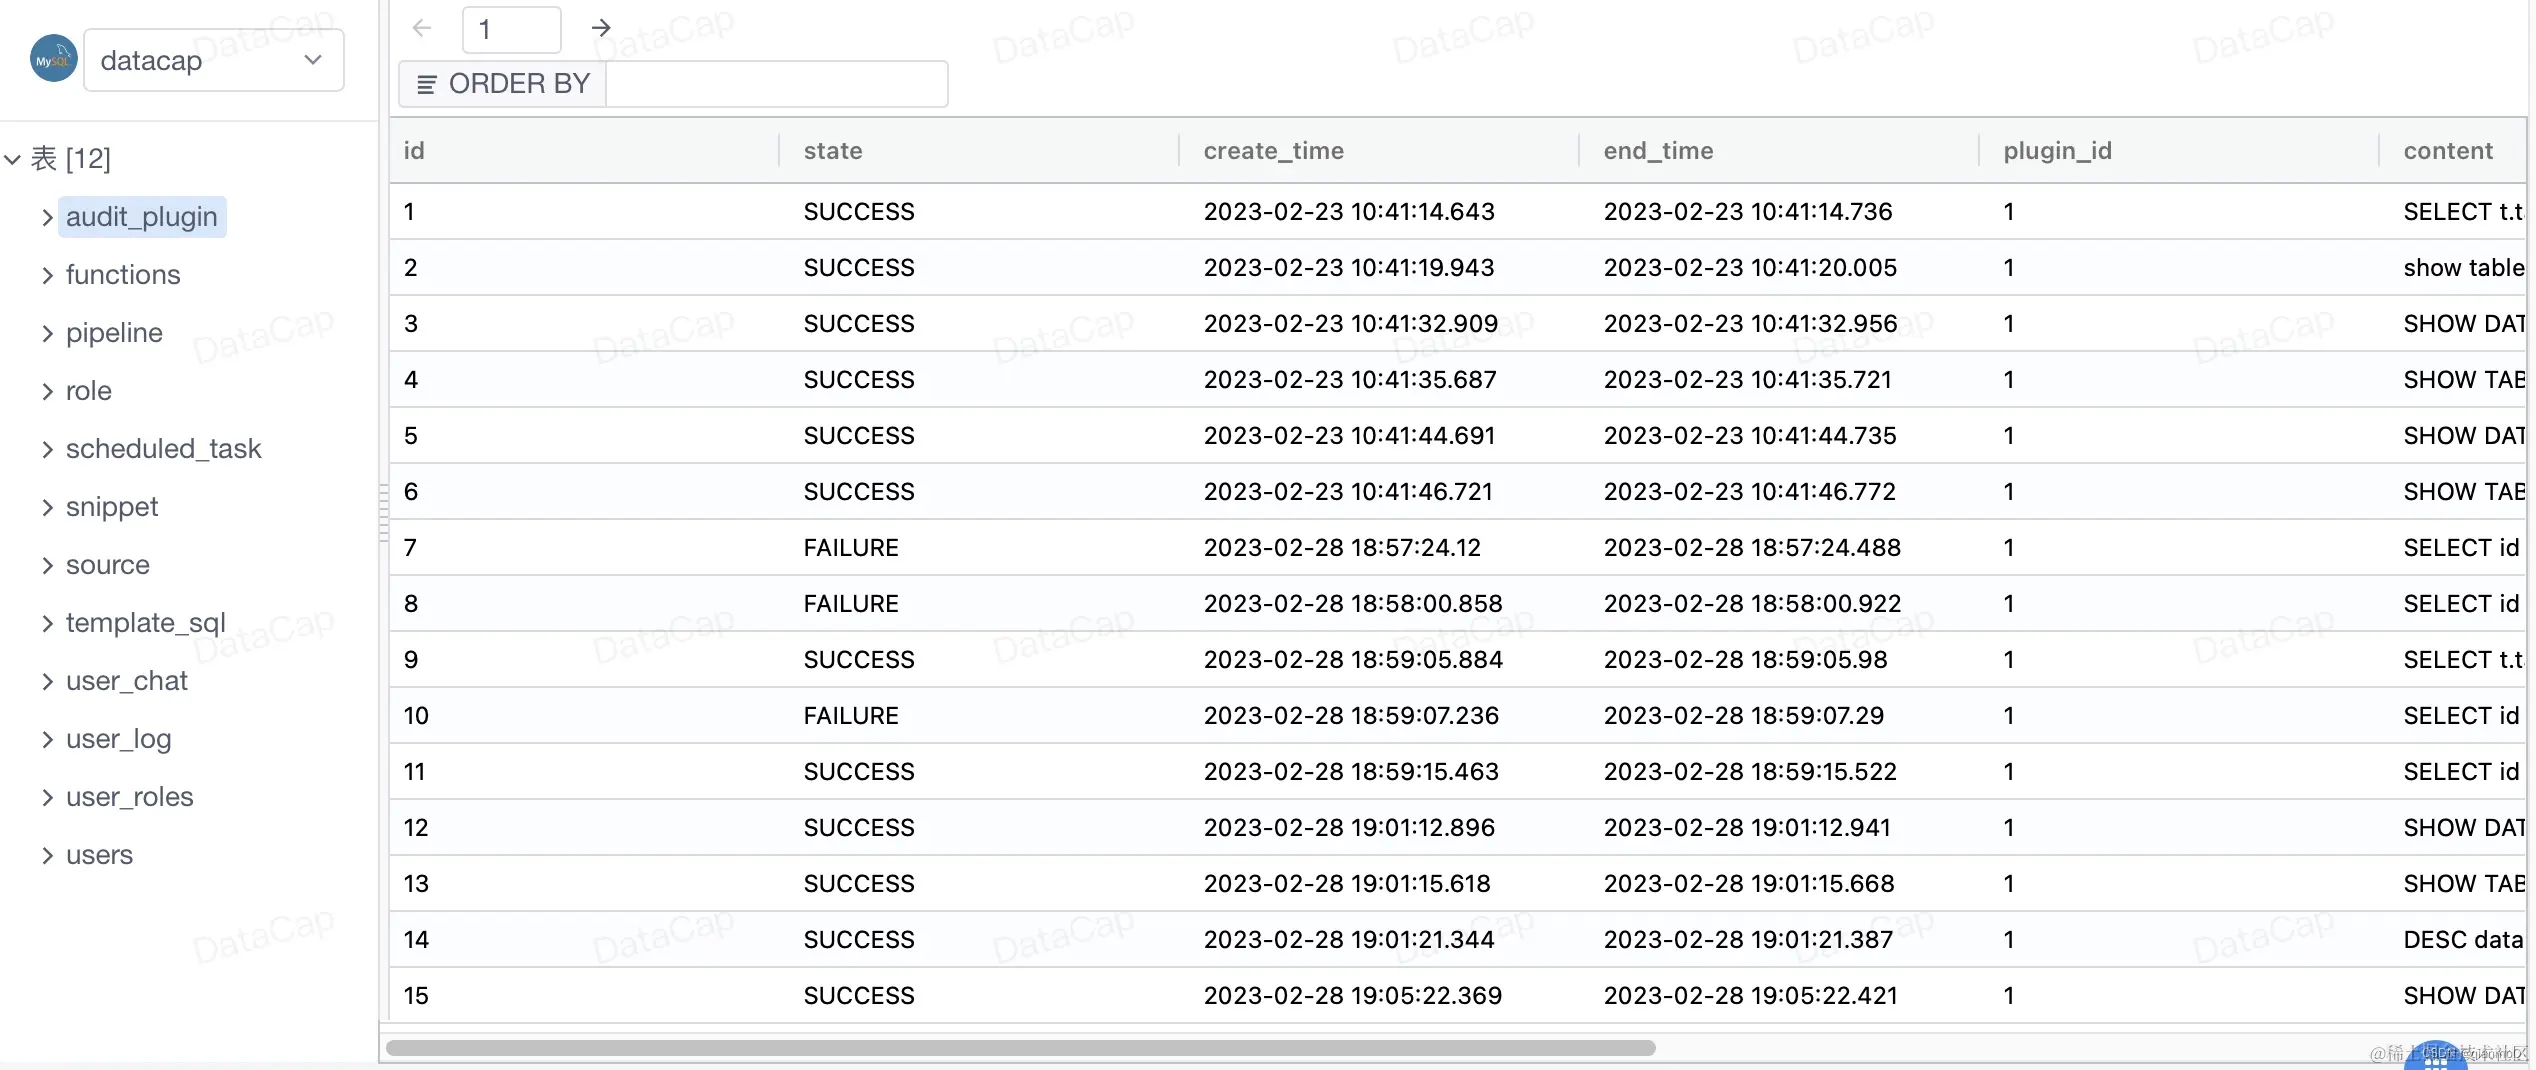This screenshot has height=1070, width=2536.
Task: Click the page number input field
Action: pos(512,29)
